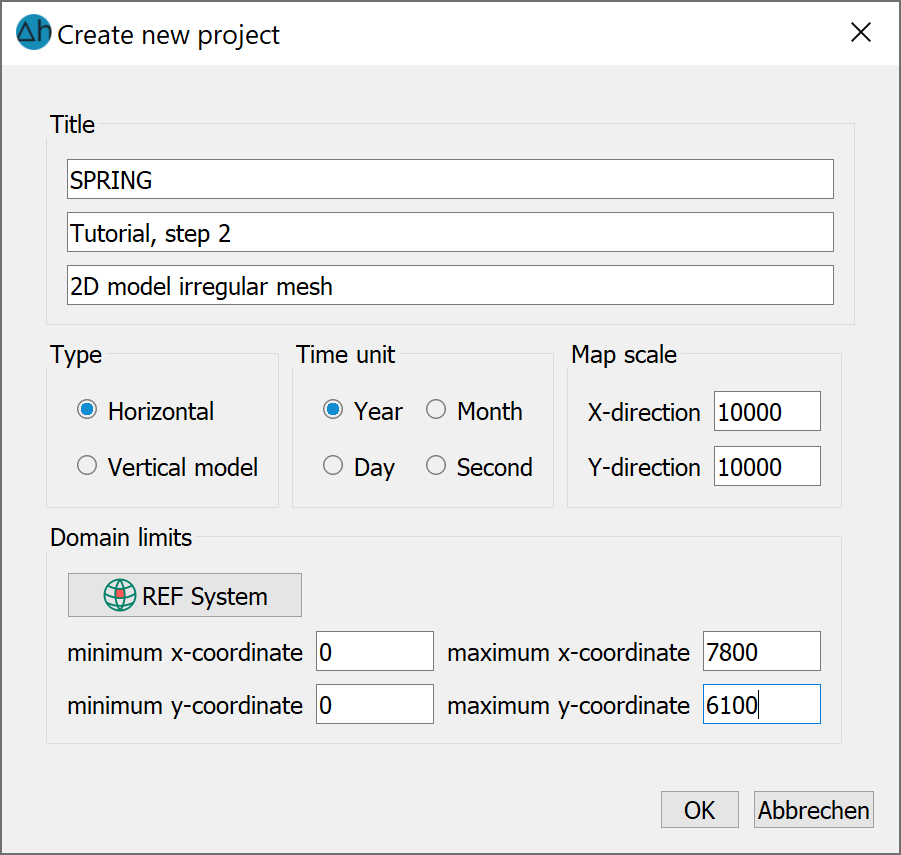
Task: Click the maximum x-coordinate field showing 7800
Action: 761,651
